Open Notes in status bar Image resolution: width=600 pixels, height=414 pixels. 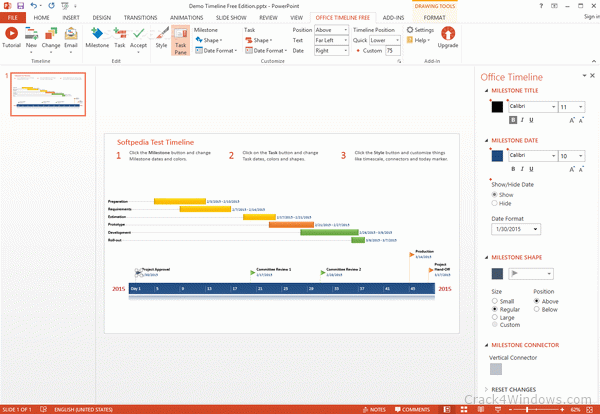(375, 409)
